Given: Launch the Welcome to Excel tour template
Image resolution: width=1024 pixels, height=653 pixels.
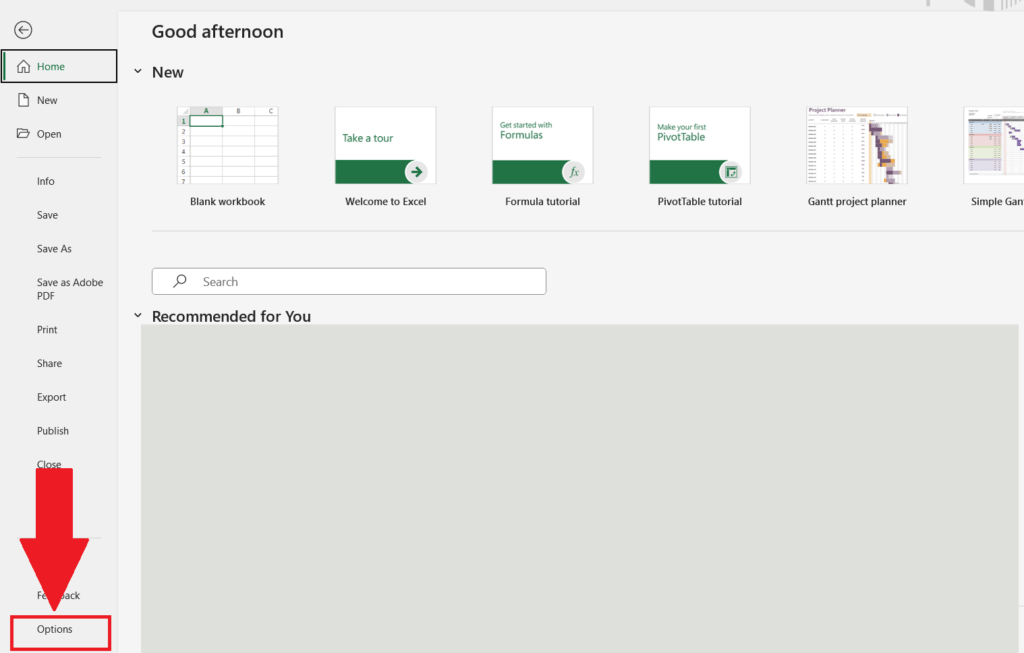Looking at the screenshot, I should click(385, 145).
